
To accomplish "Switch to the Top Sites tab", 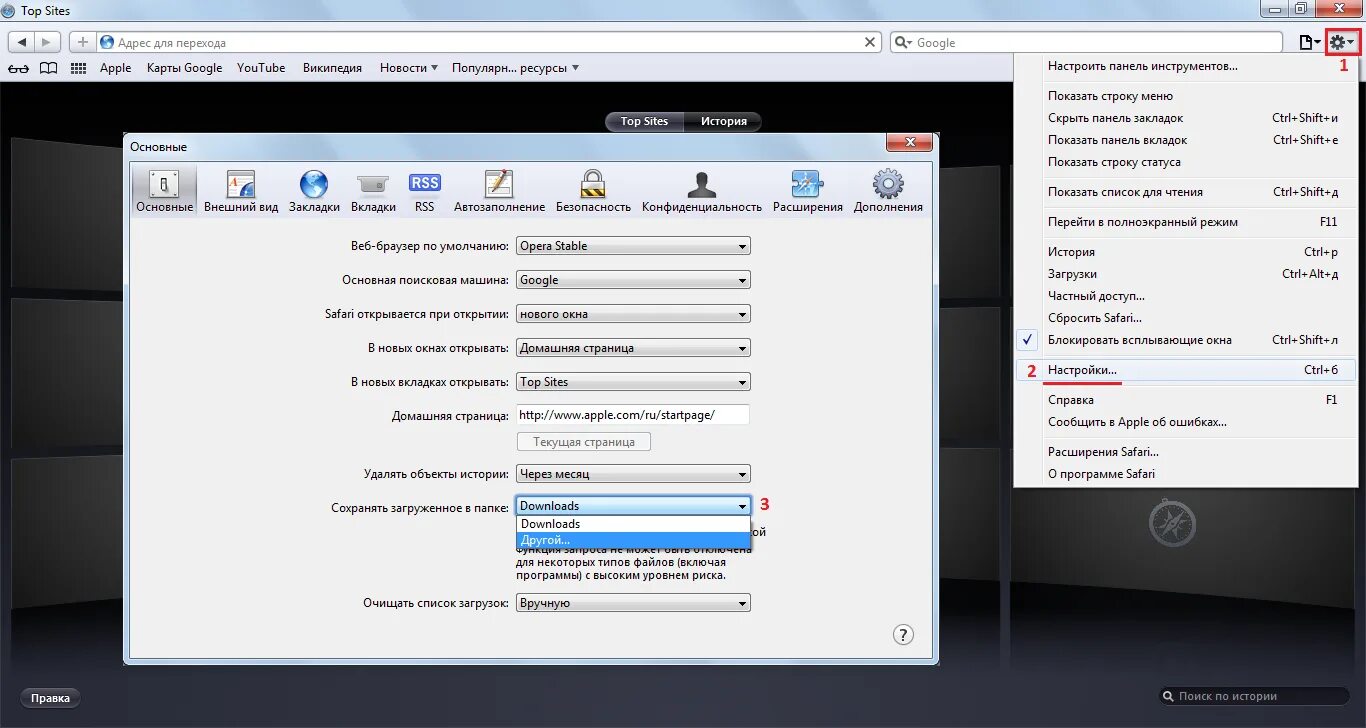I will click(x=644, y=121).
